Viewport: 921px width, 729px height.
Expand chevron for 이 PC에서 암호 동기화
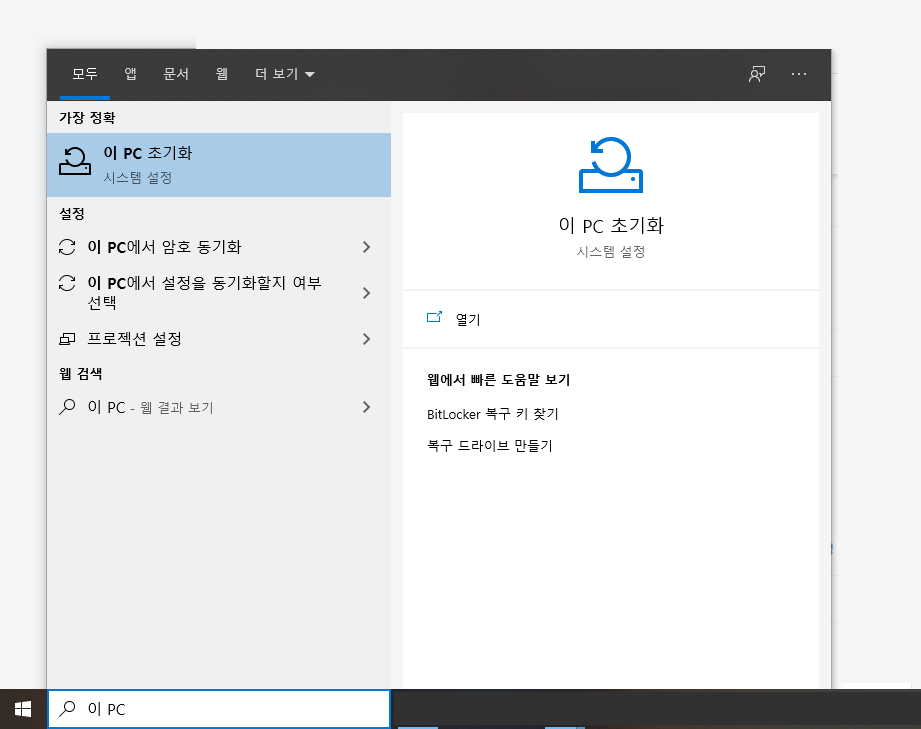tap(367, 247)
